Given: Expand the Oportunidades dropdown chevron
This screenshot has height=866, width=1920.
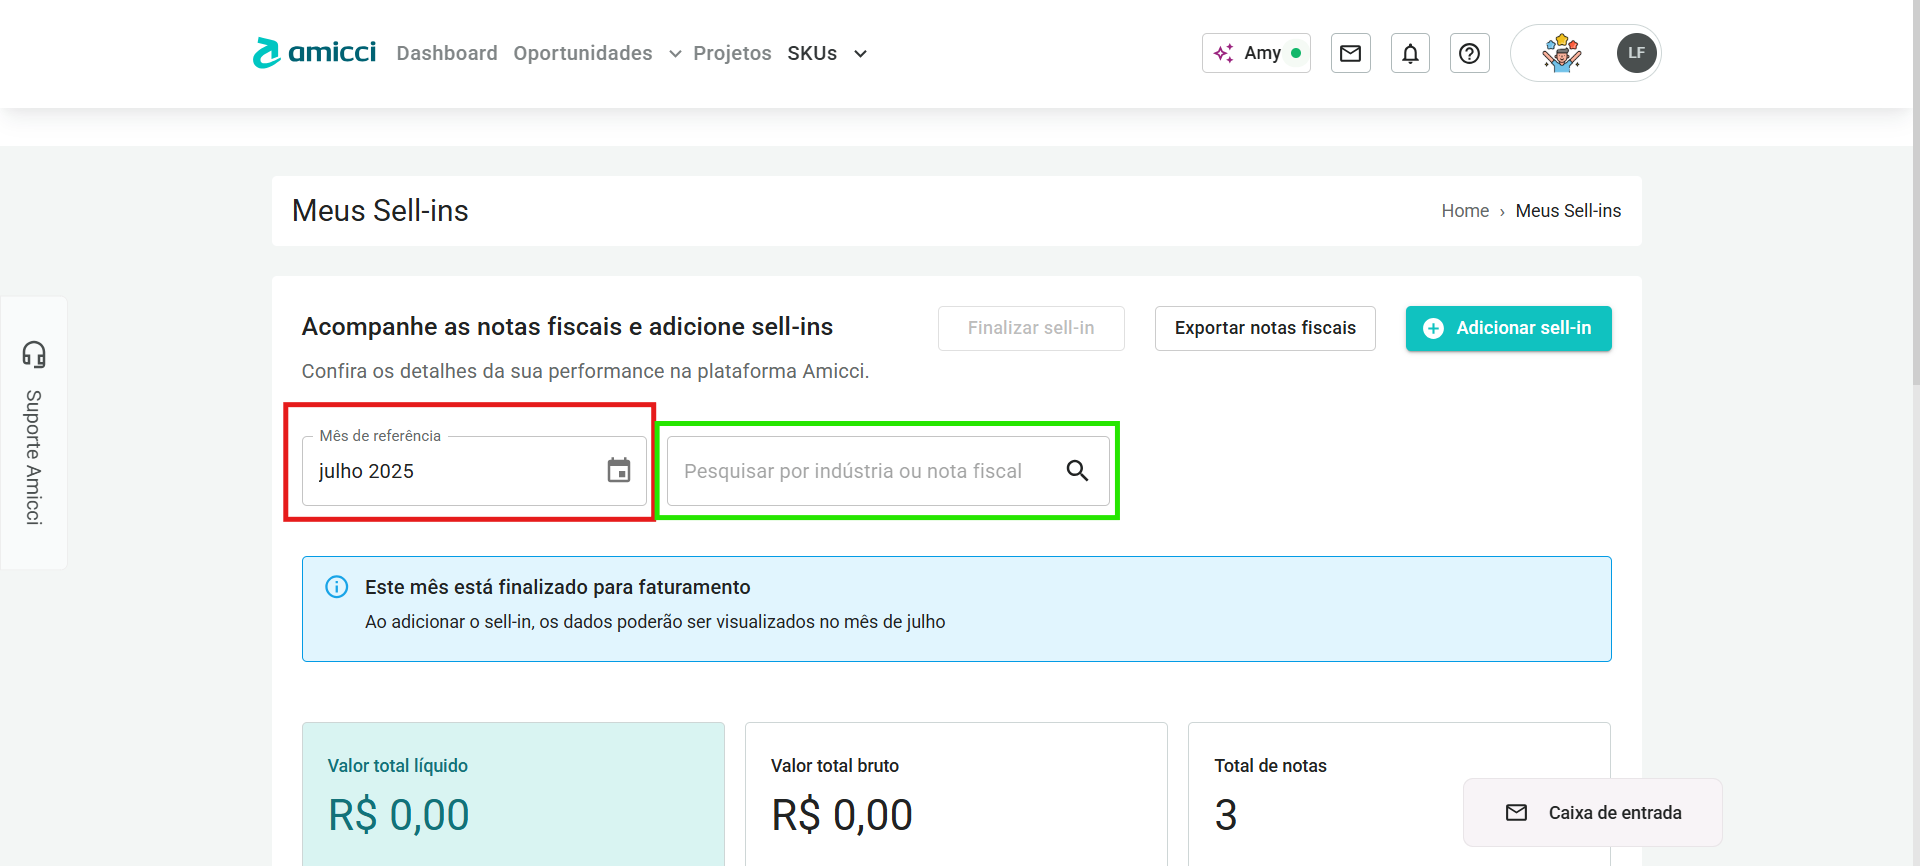Looking at the screenshot, I should click(675, 54).
